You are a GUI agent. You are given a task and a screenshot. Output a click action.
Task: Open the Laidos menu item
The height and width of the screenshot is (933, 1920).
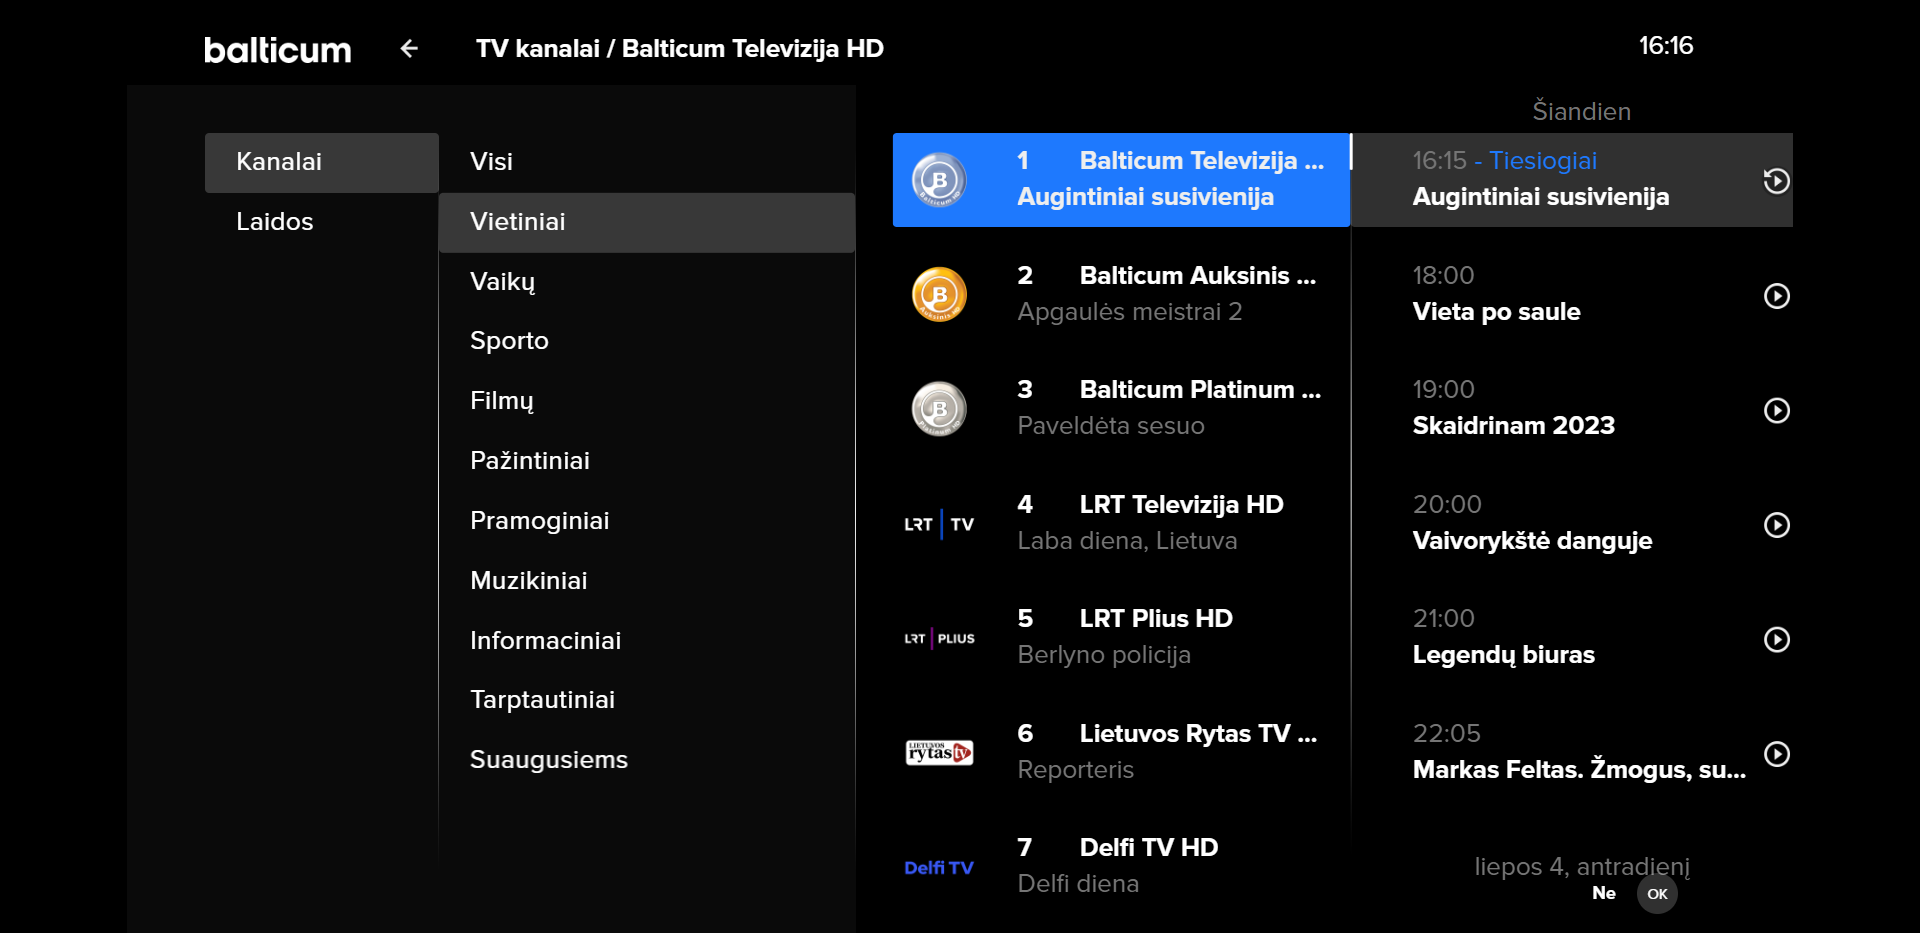pyautogui.click(x=322, y=222)
